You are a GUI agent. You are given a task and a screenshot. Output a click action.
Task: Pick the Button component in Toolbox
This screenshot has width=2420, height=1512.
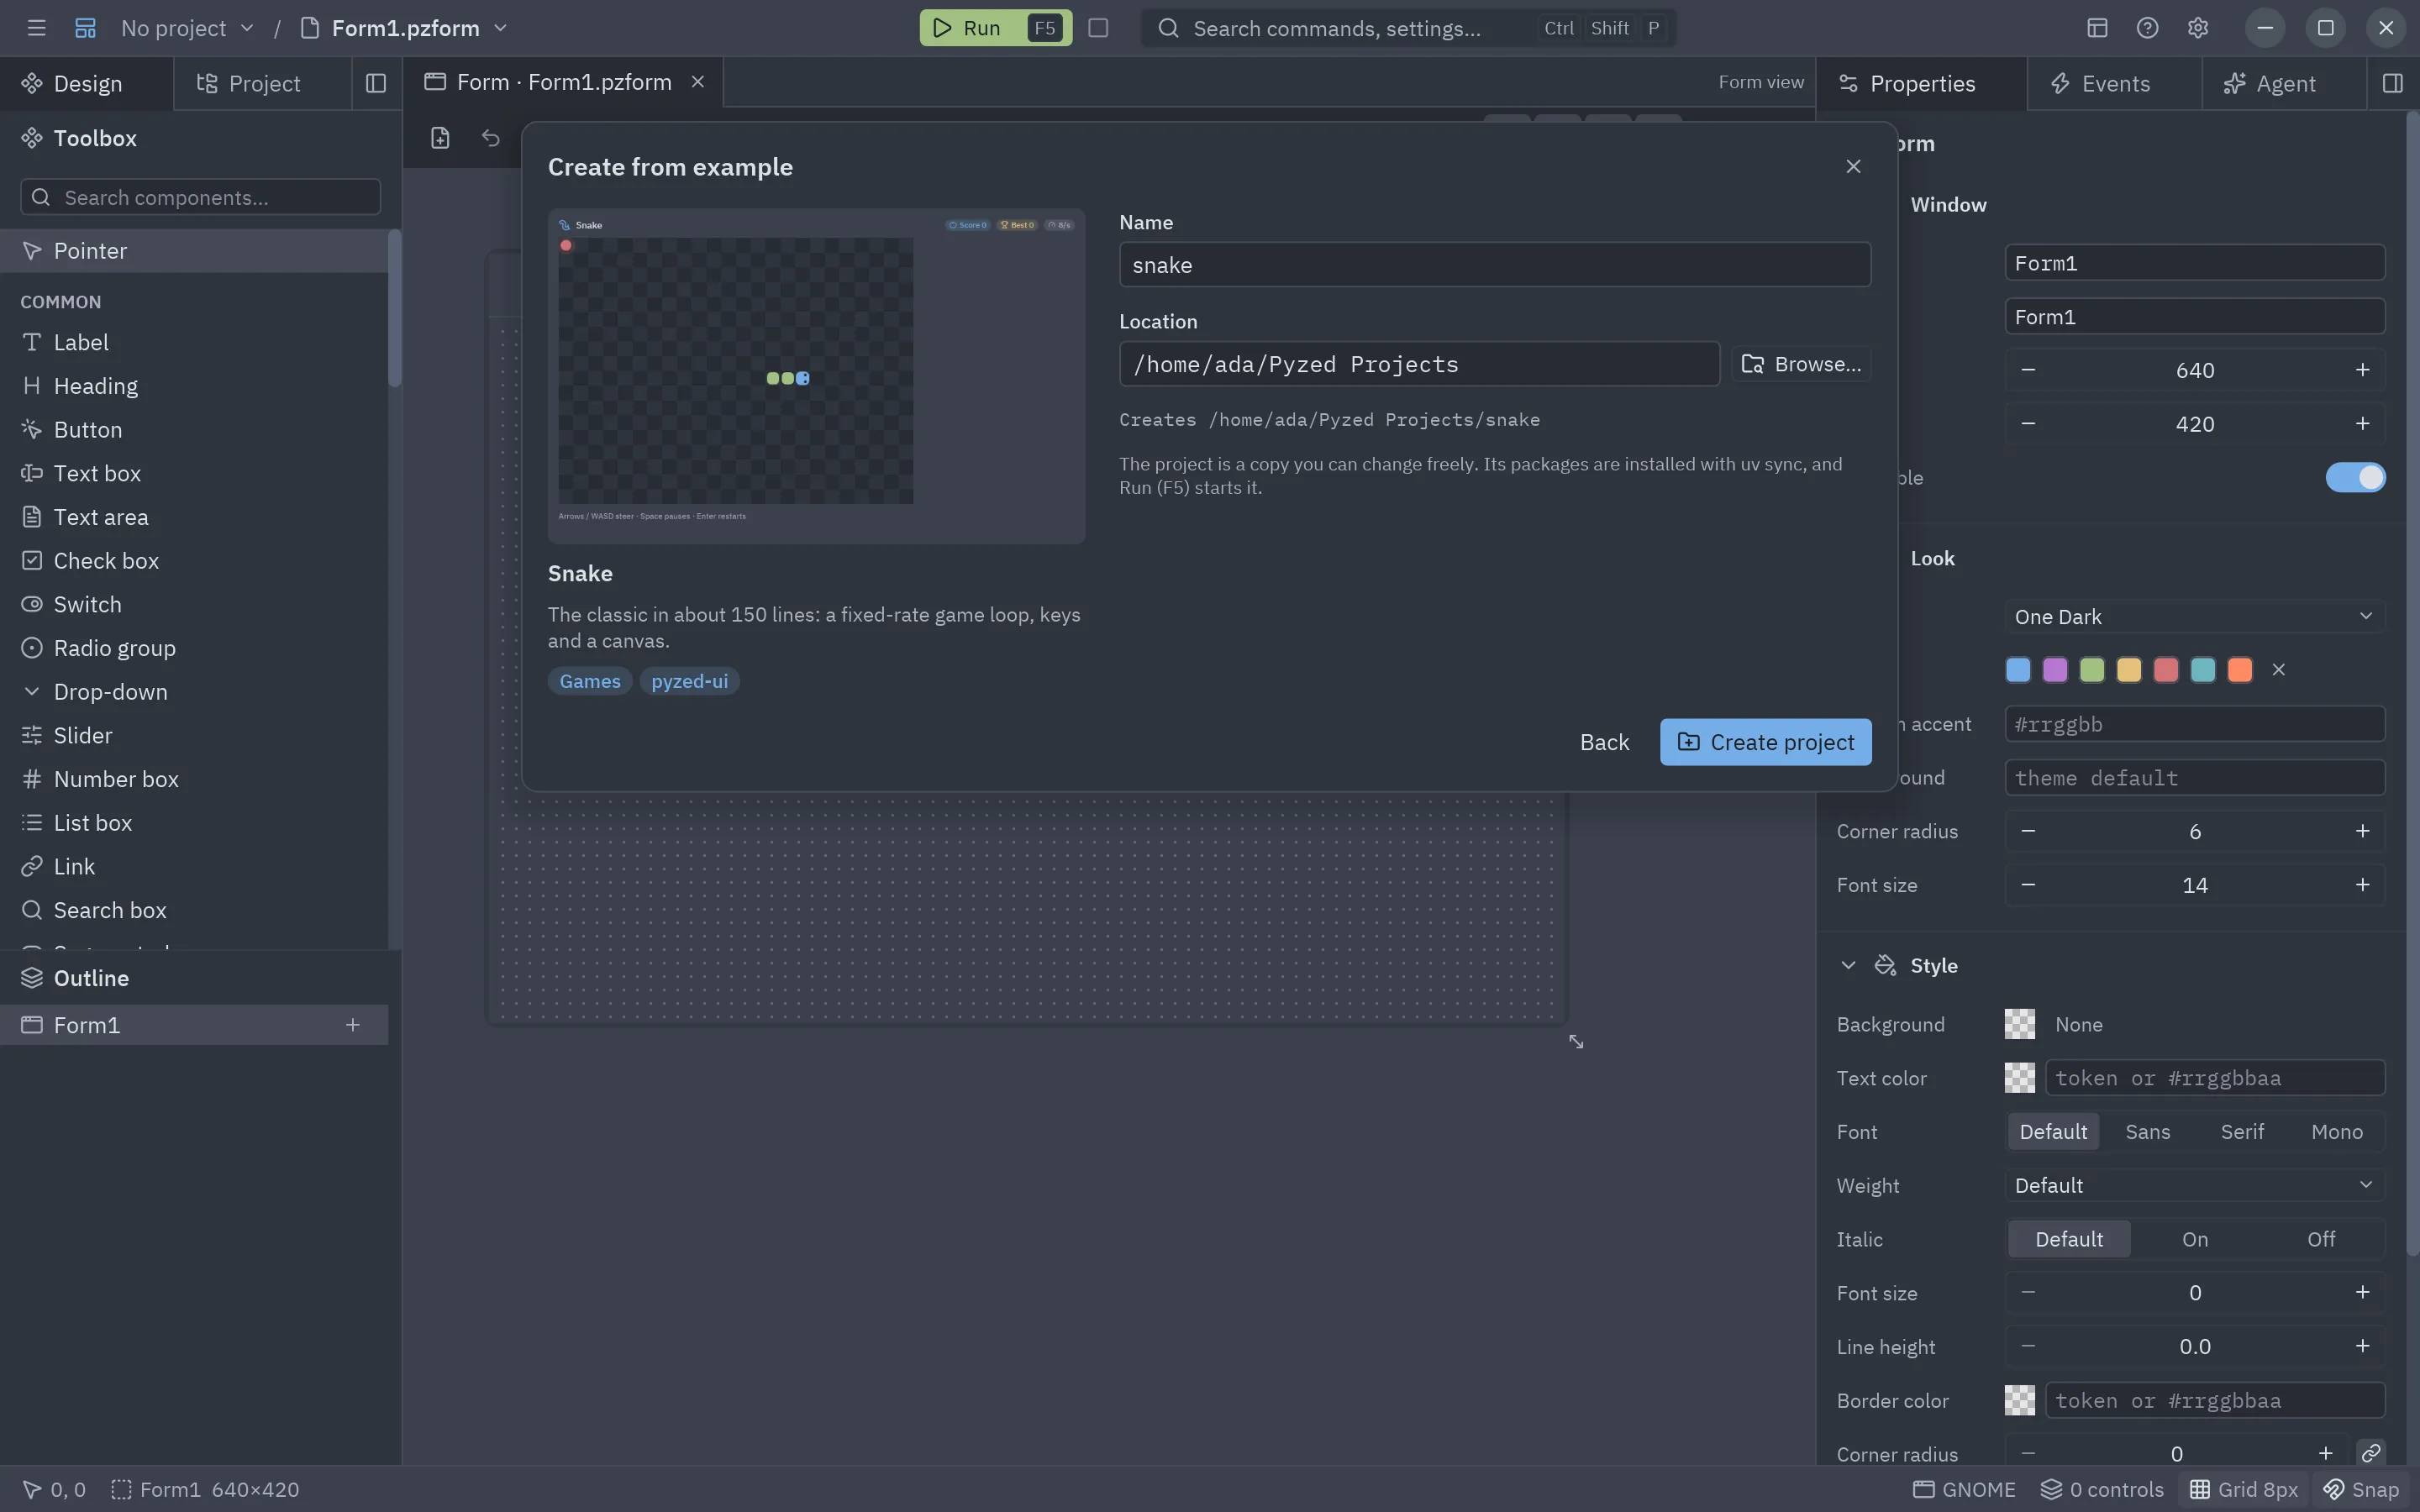pos(194,430)
